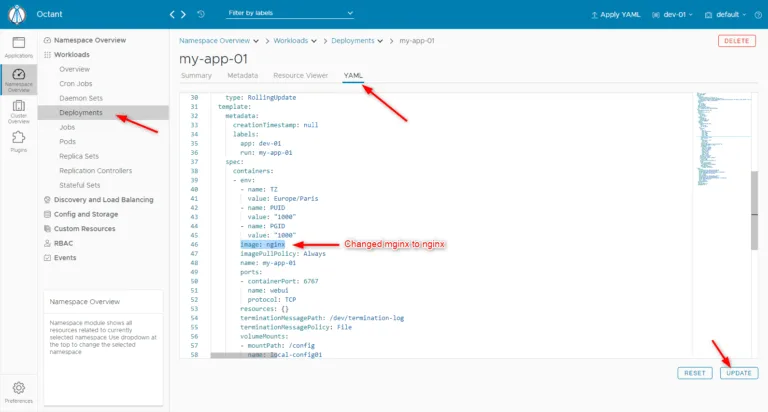Viewport: 768px width, 412px height.
Task: Open the history clock icon
Action: tap(201, 14)
